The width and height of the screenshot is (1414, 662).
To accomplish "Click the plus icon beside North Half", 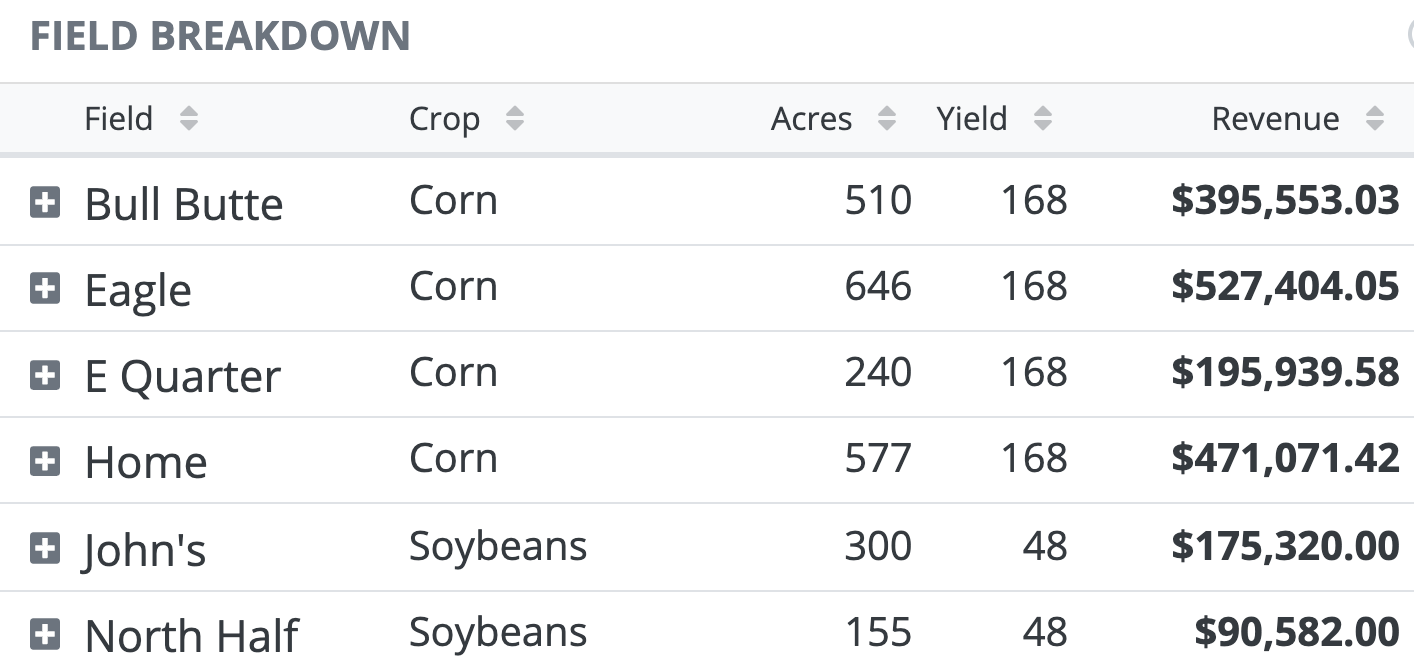I will click(x=45, y=634).
